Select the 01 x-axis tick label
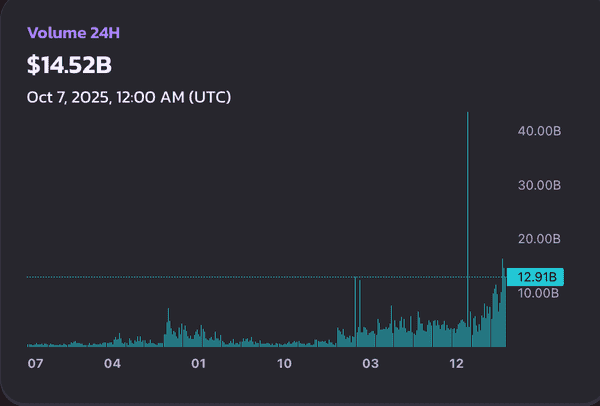 click(199, 362)
